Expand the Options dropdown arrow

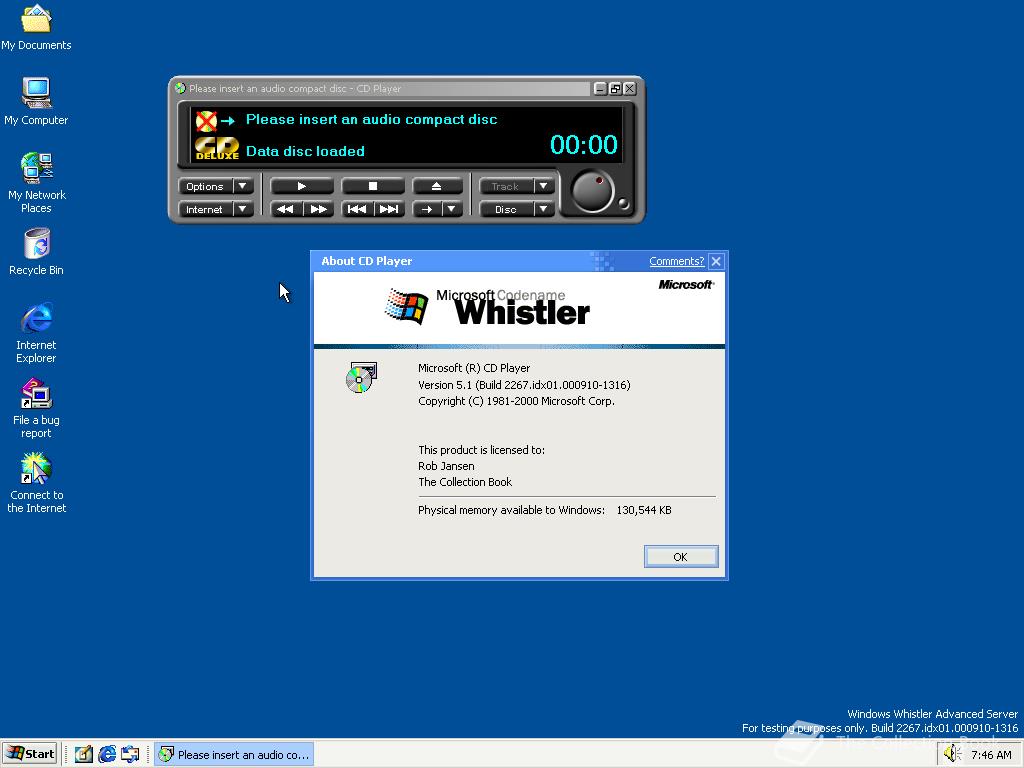243,186
